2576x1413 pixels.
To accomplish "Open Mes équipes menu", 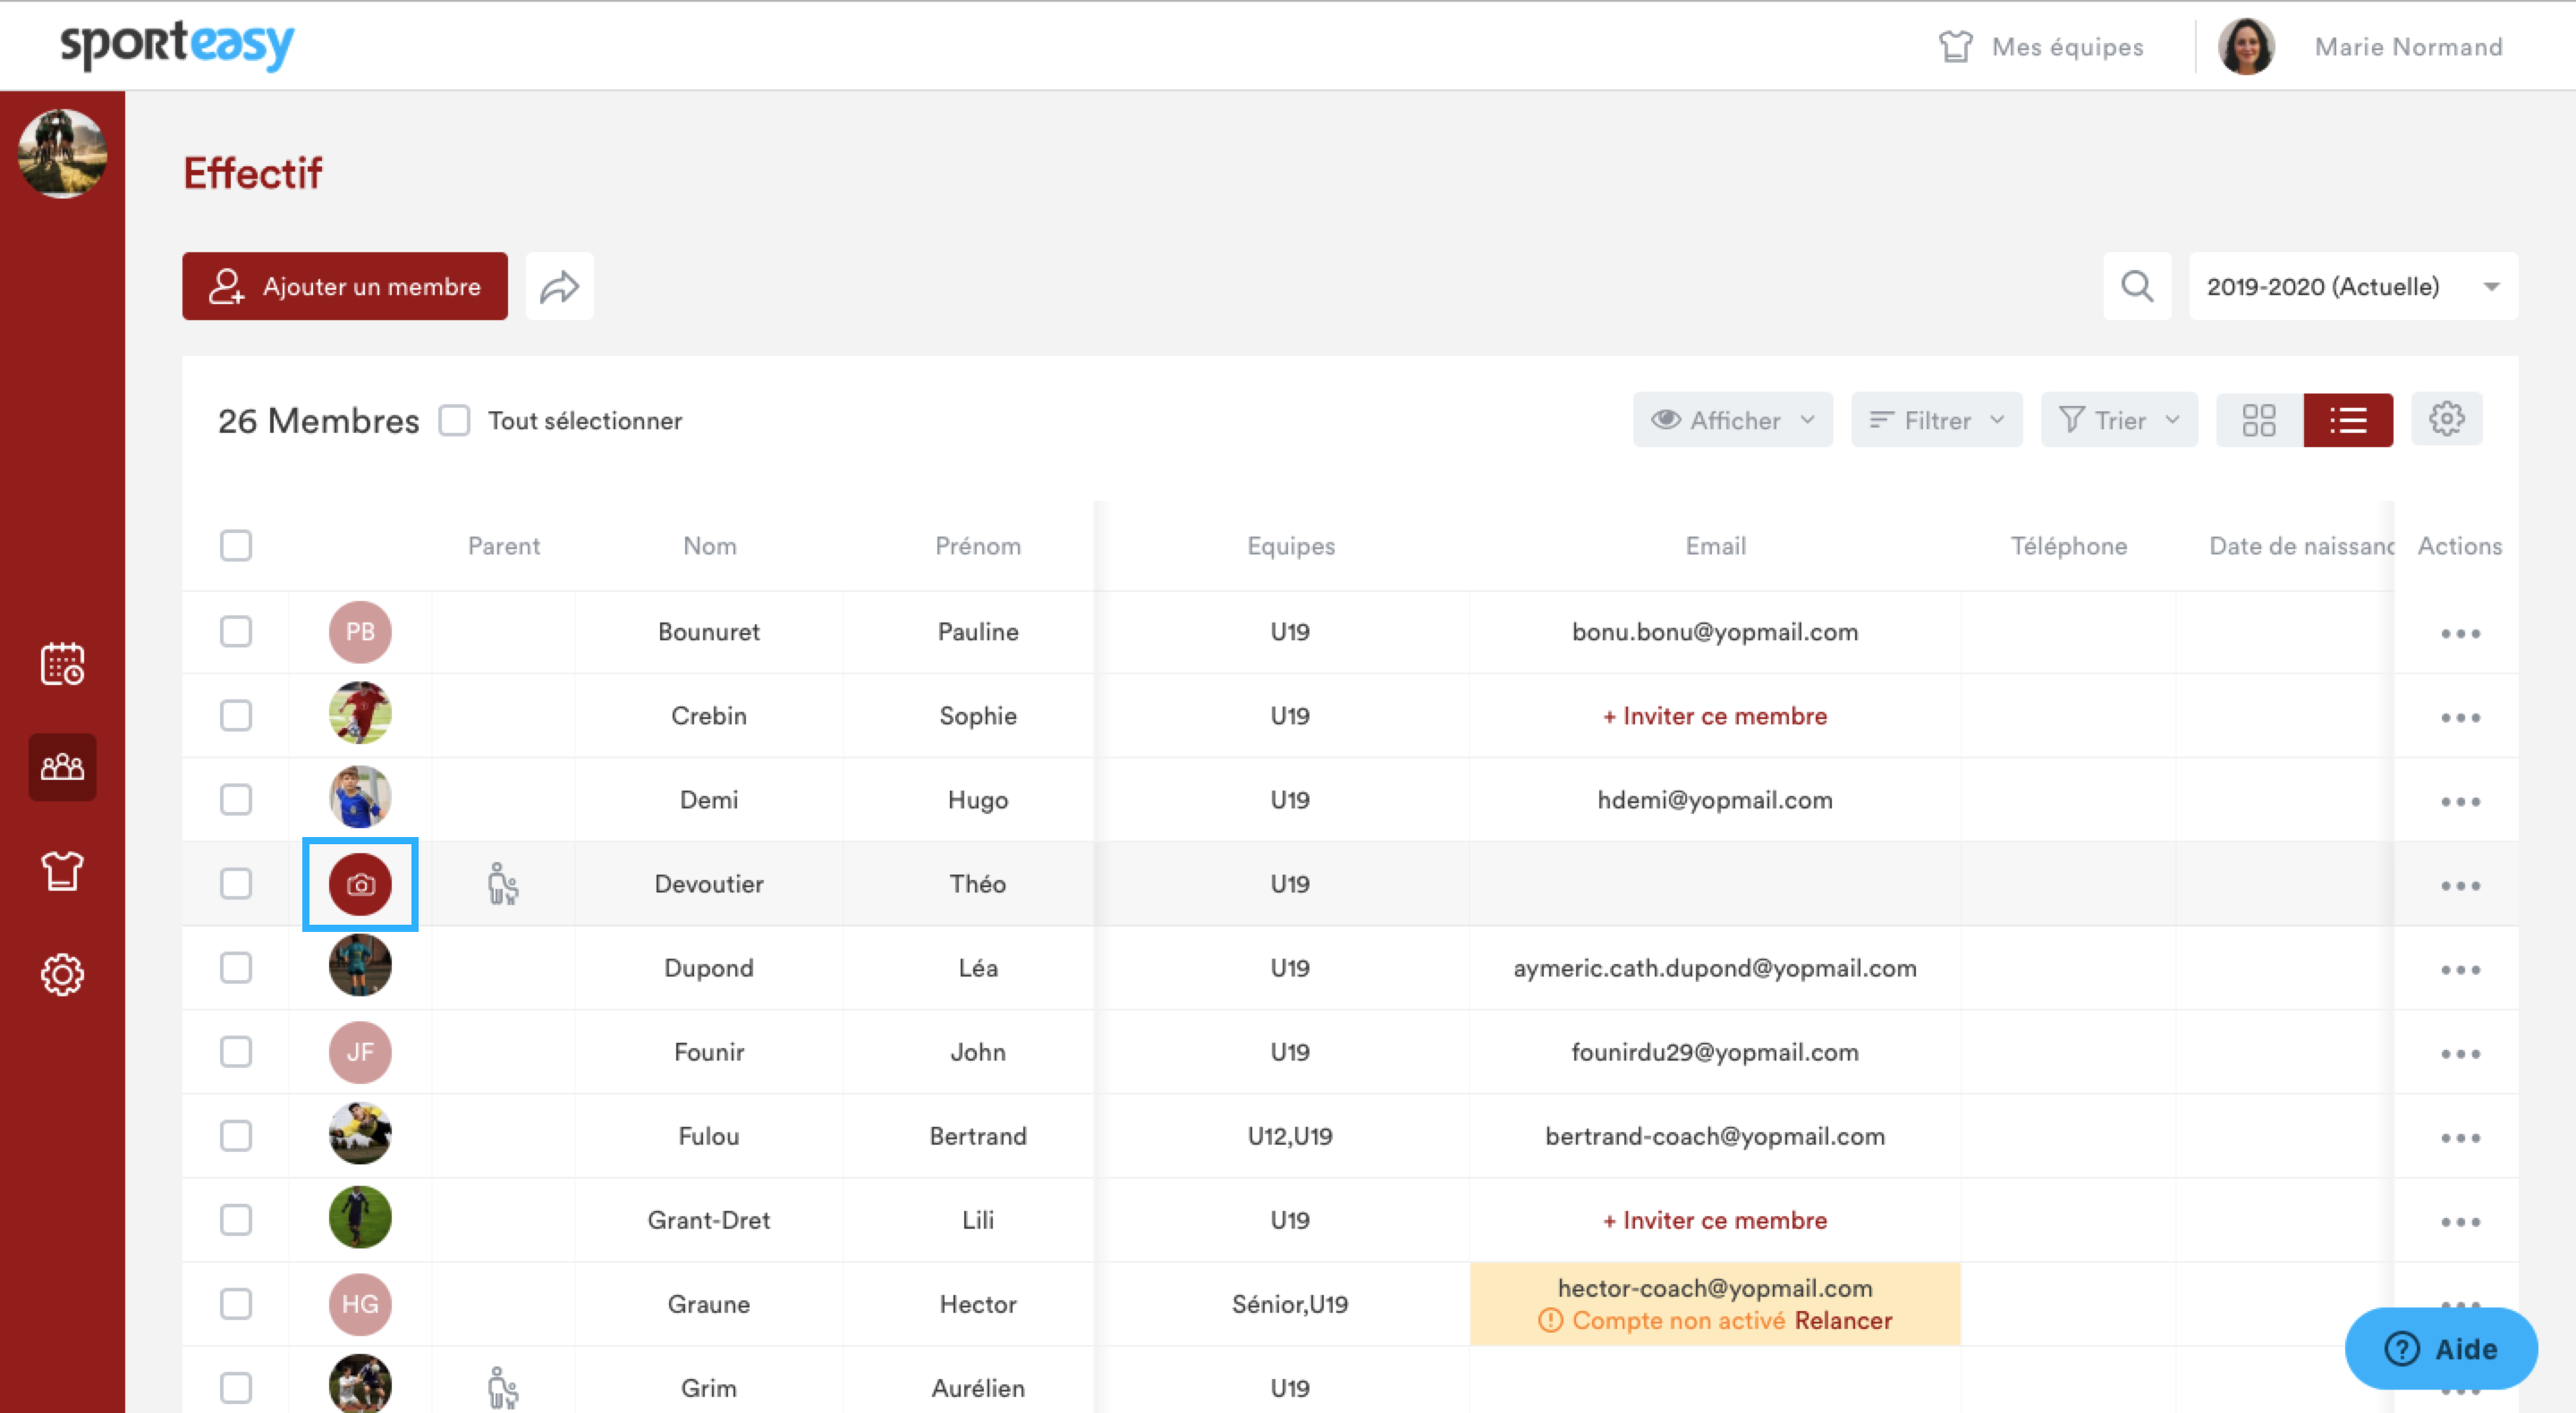I will (2040, 47).
